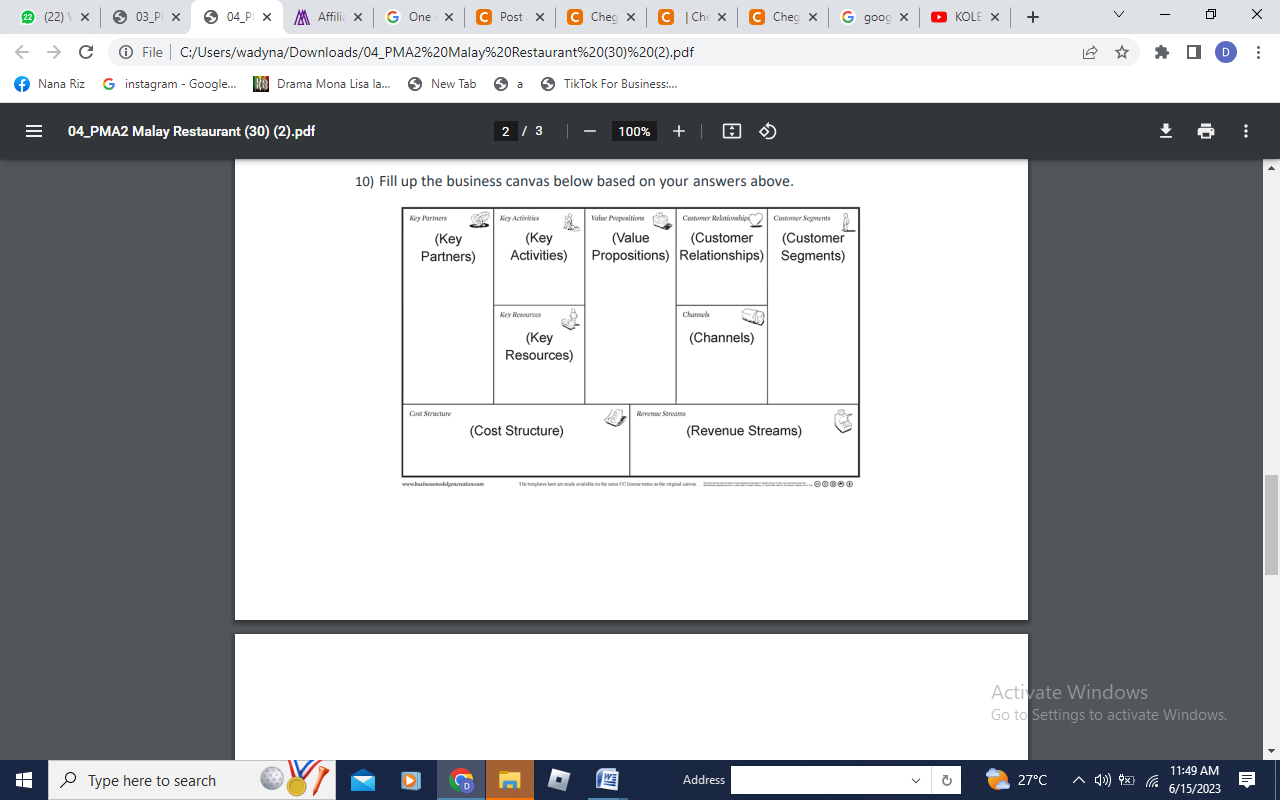Print the PDF document
Viewport: 1280px width, 800px height.
click(x=1206, y=131)
